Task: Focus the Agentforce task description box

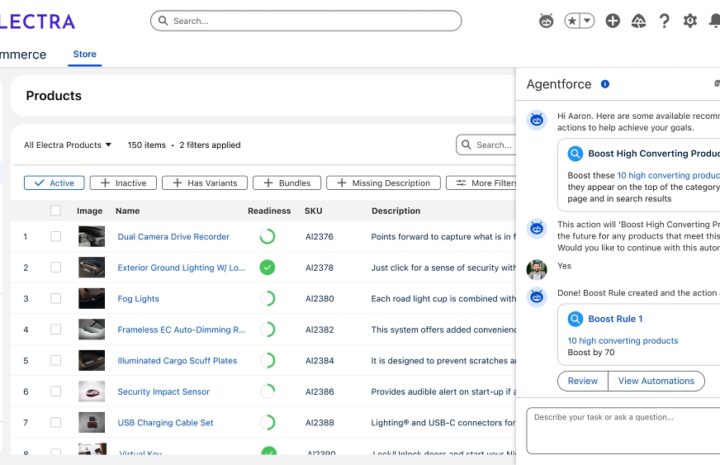Action: 623,431
